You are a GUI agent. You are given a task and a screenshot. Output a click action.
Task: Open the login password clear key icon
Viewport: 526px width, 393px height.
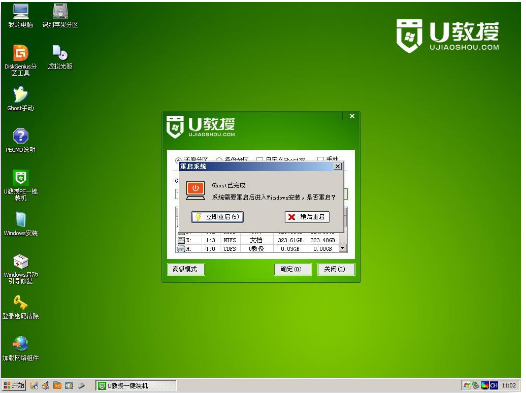20,307
